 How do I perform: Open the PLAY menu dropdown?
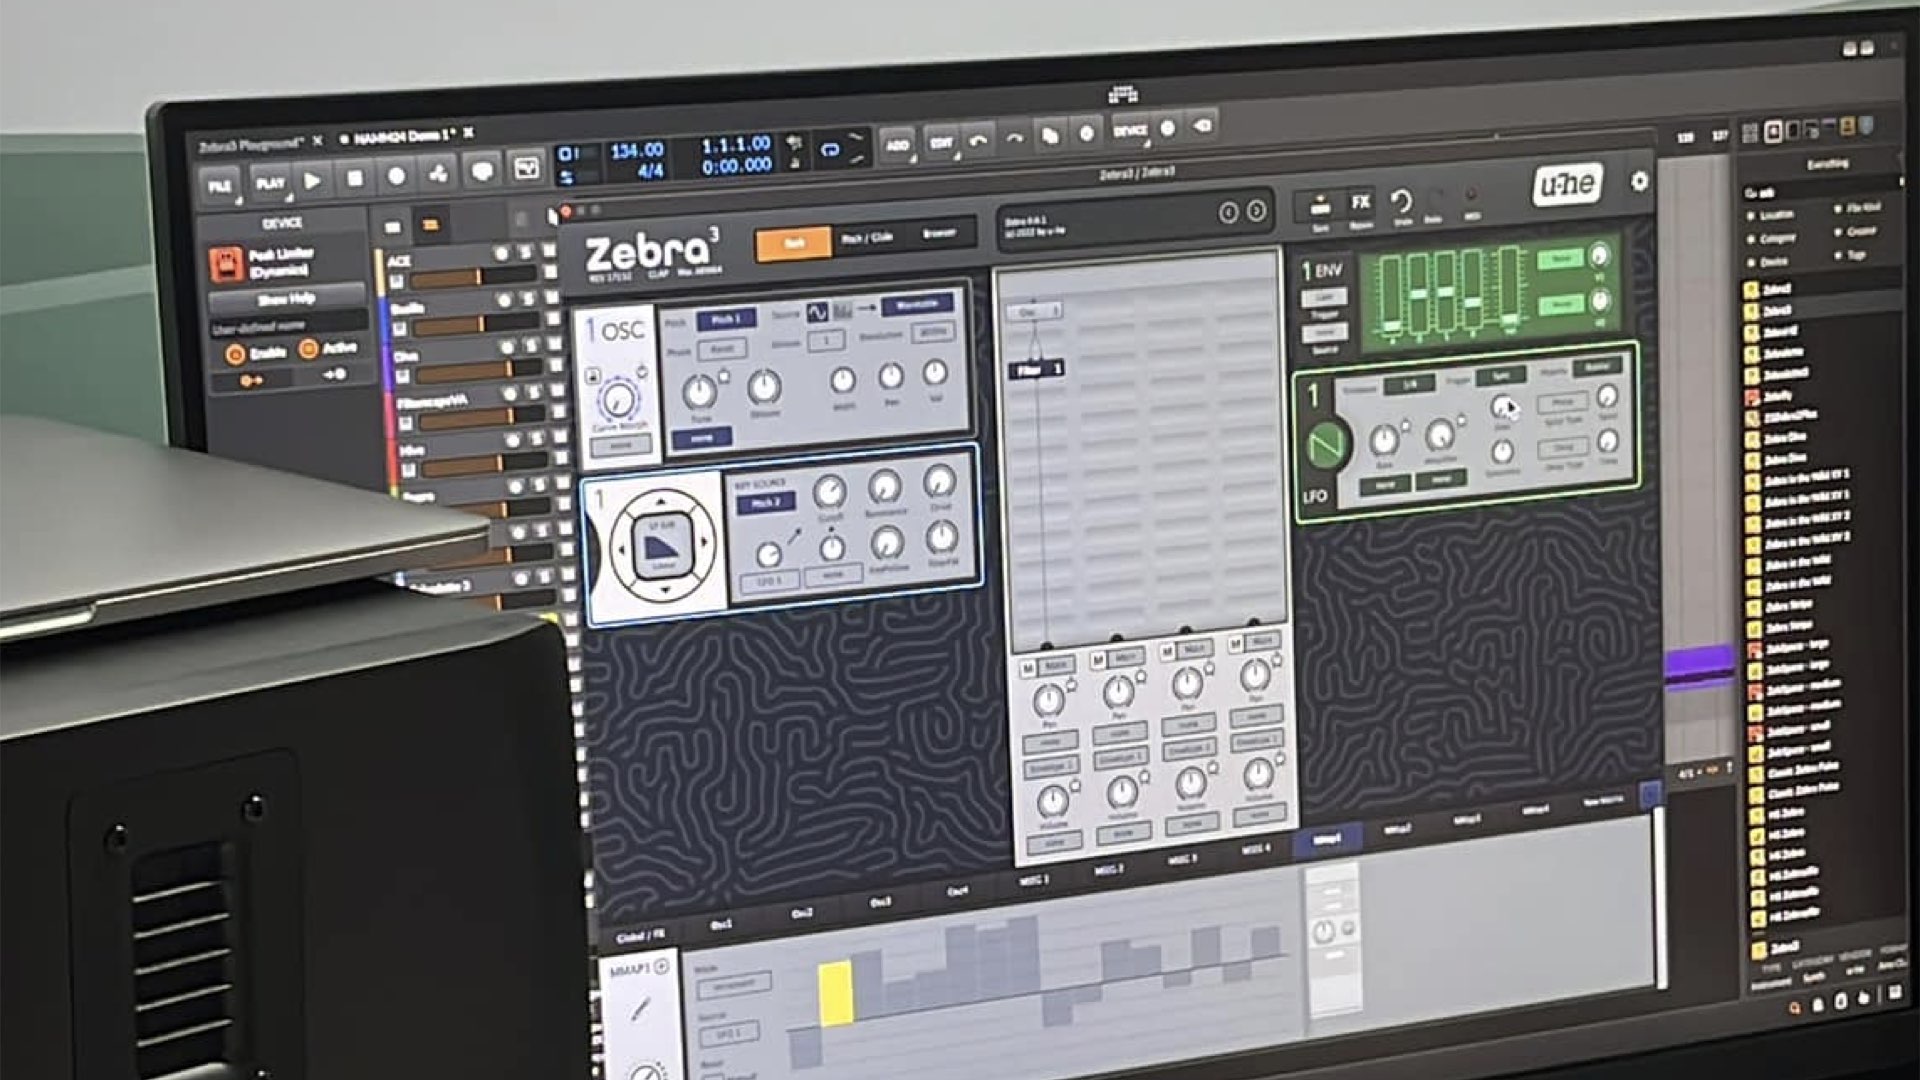269,183
